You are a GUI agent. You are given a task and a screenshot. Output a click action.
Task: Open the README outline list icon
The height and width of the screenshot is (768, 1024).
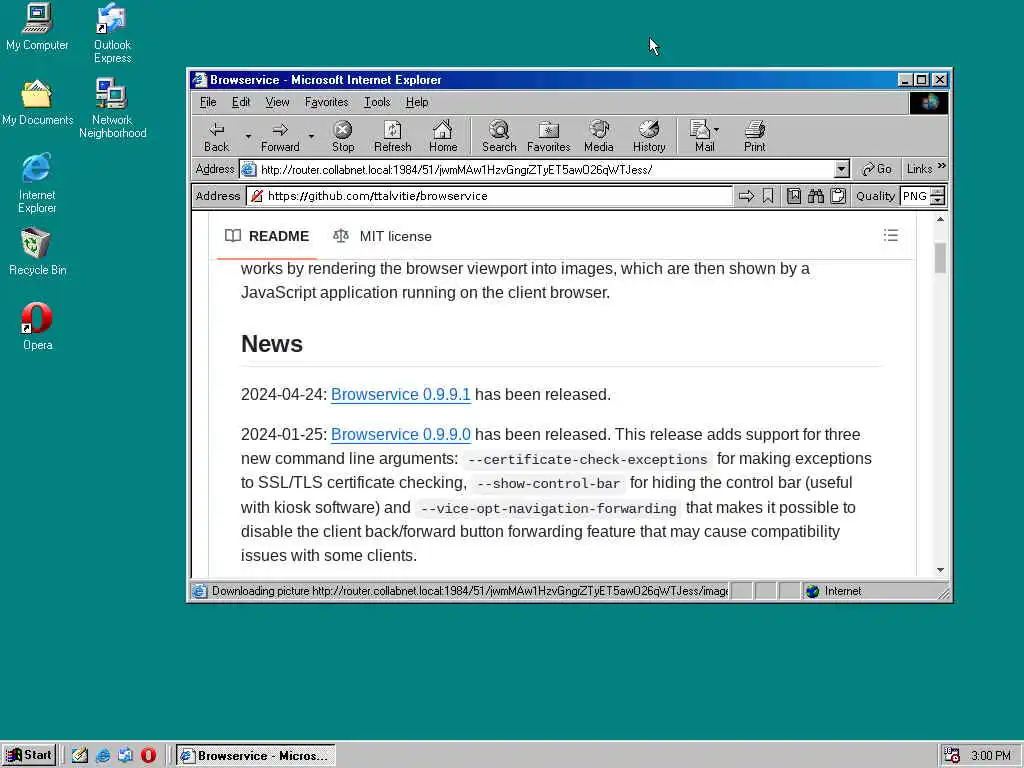(891, 235)
